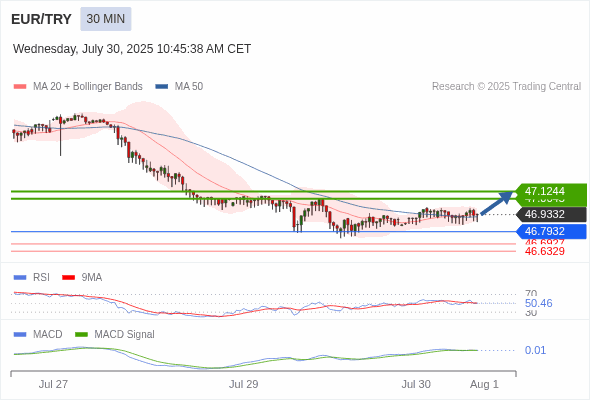The image size is (590, 400).
Task: Toggle the MACD blue legend marker
Action: (x=20, y=335)
